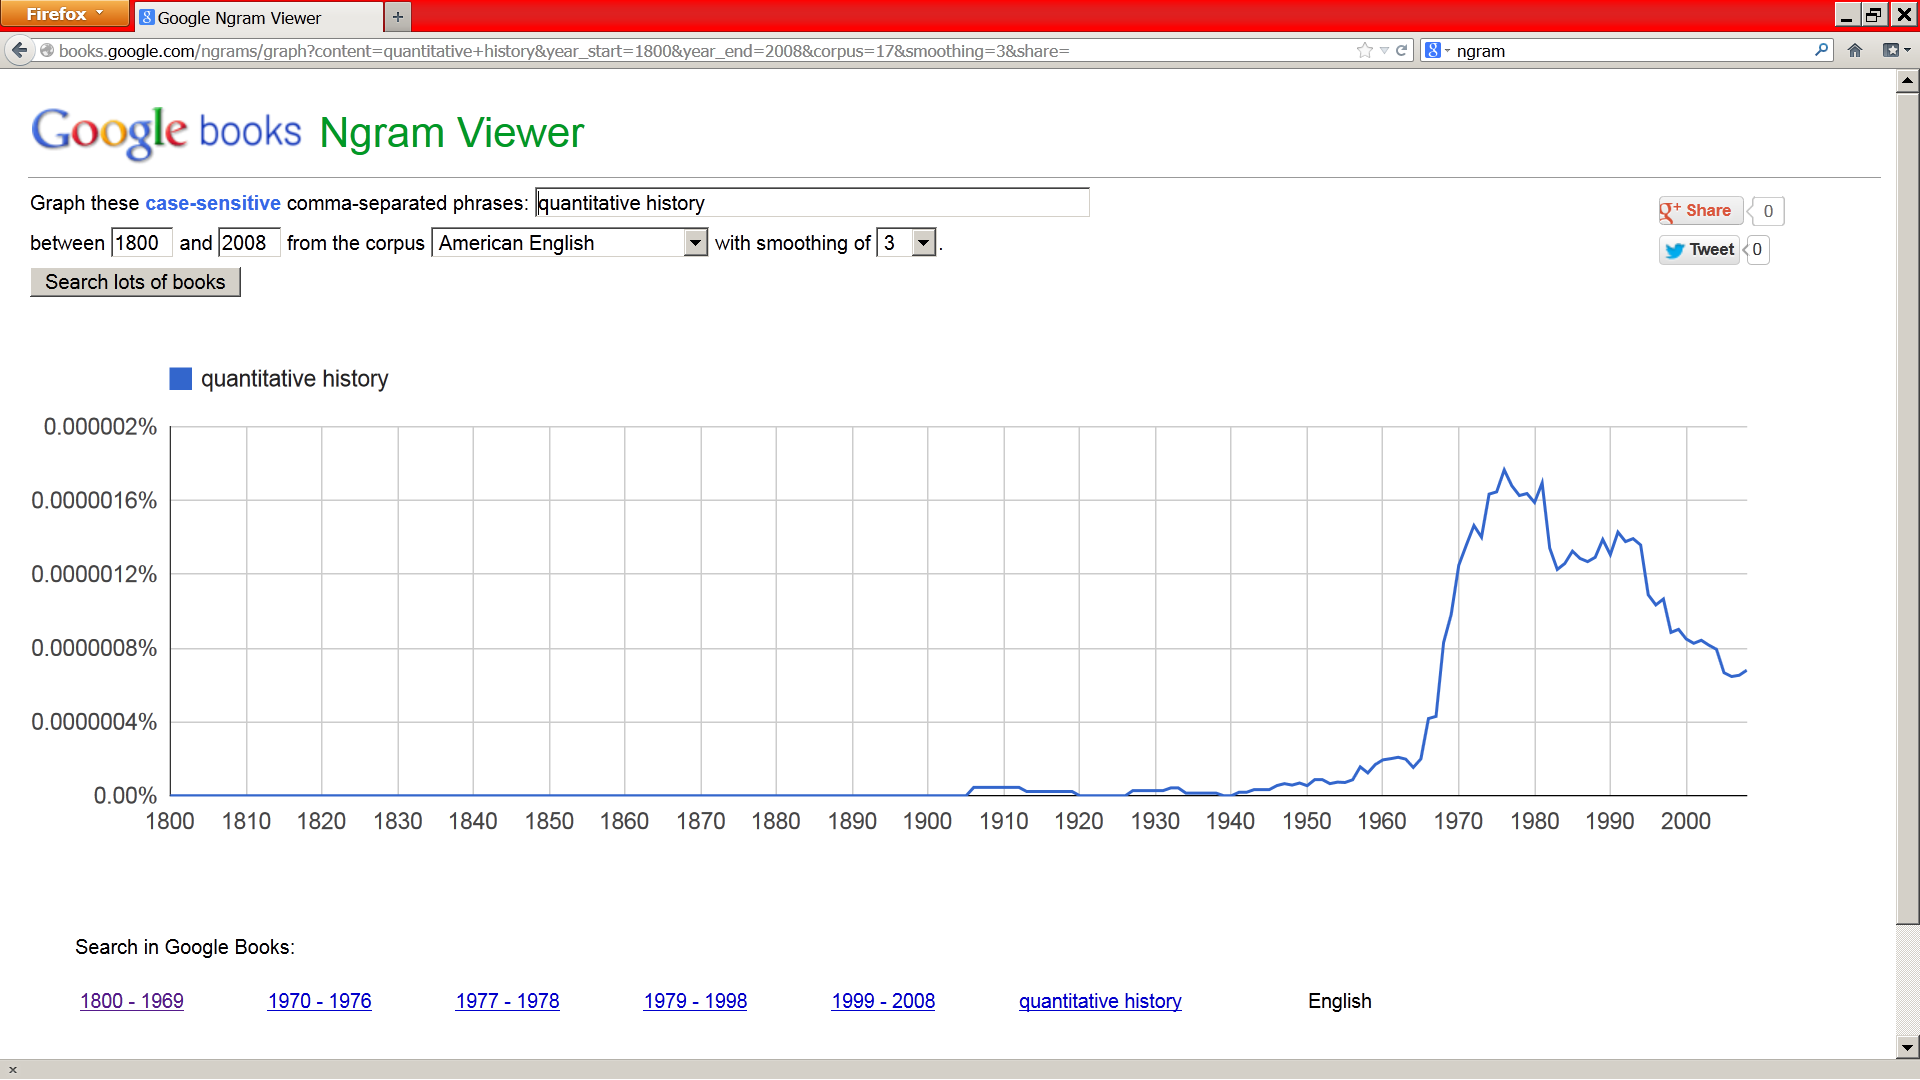Restore down the Firefox window
The width and height of the screenshot is (1920, 1080).
click(1873, 14)
